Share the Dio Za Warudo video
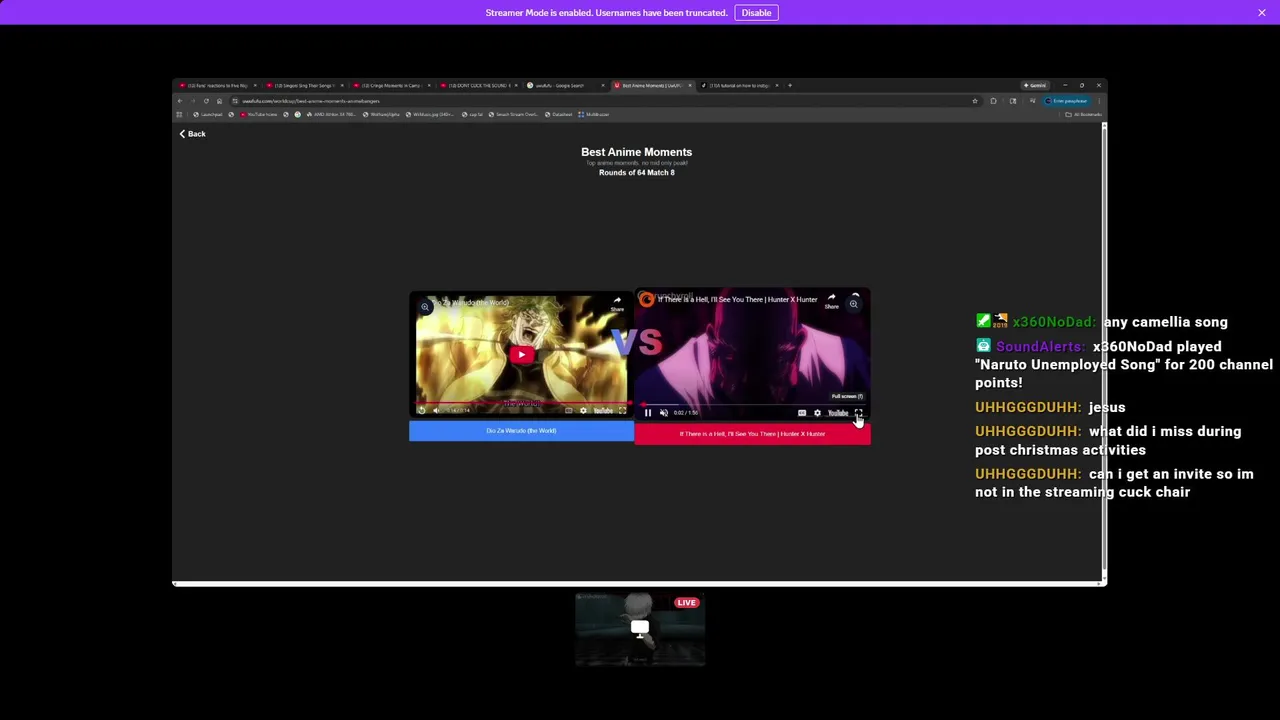 tap(617, 303)
